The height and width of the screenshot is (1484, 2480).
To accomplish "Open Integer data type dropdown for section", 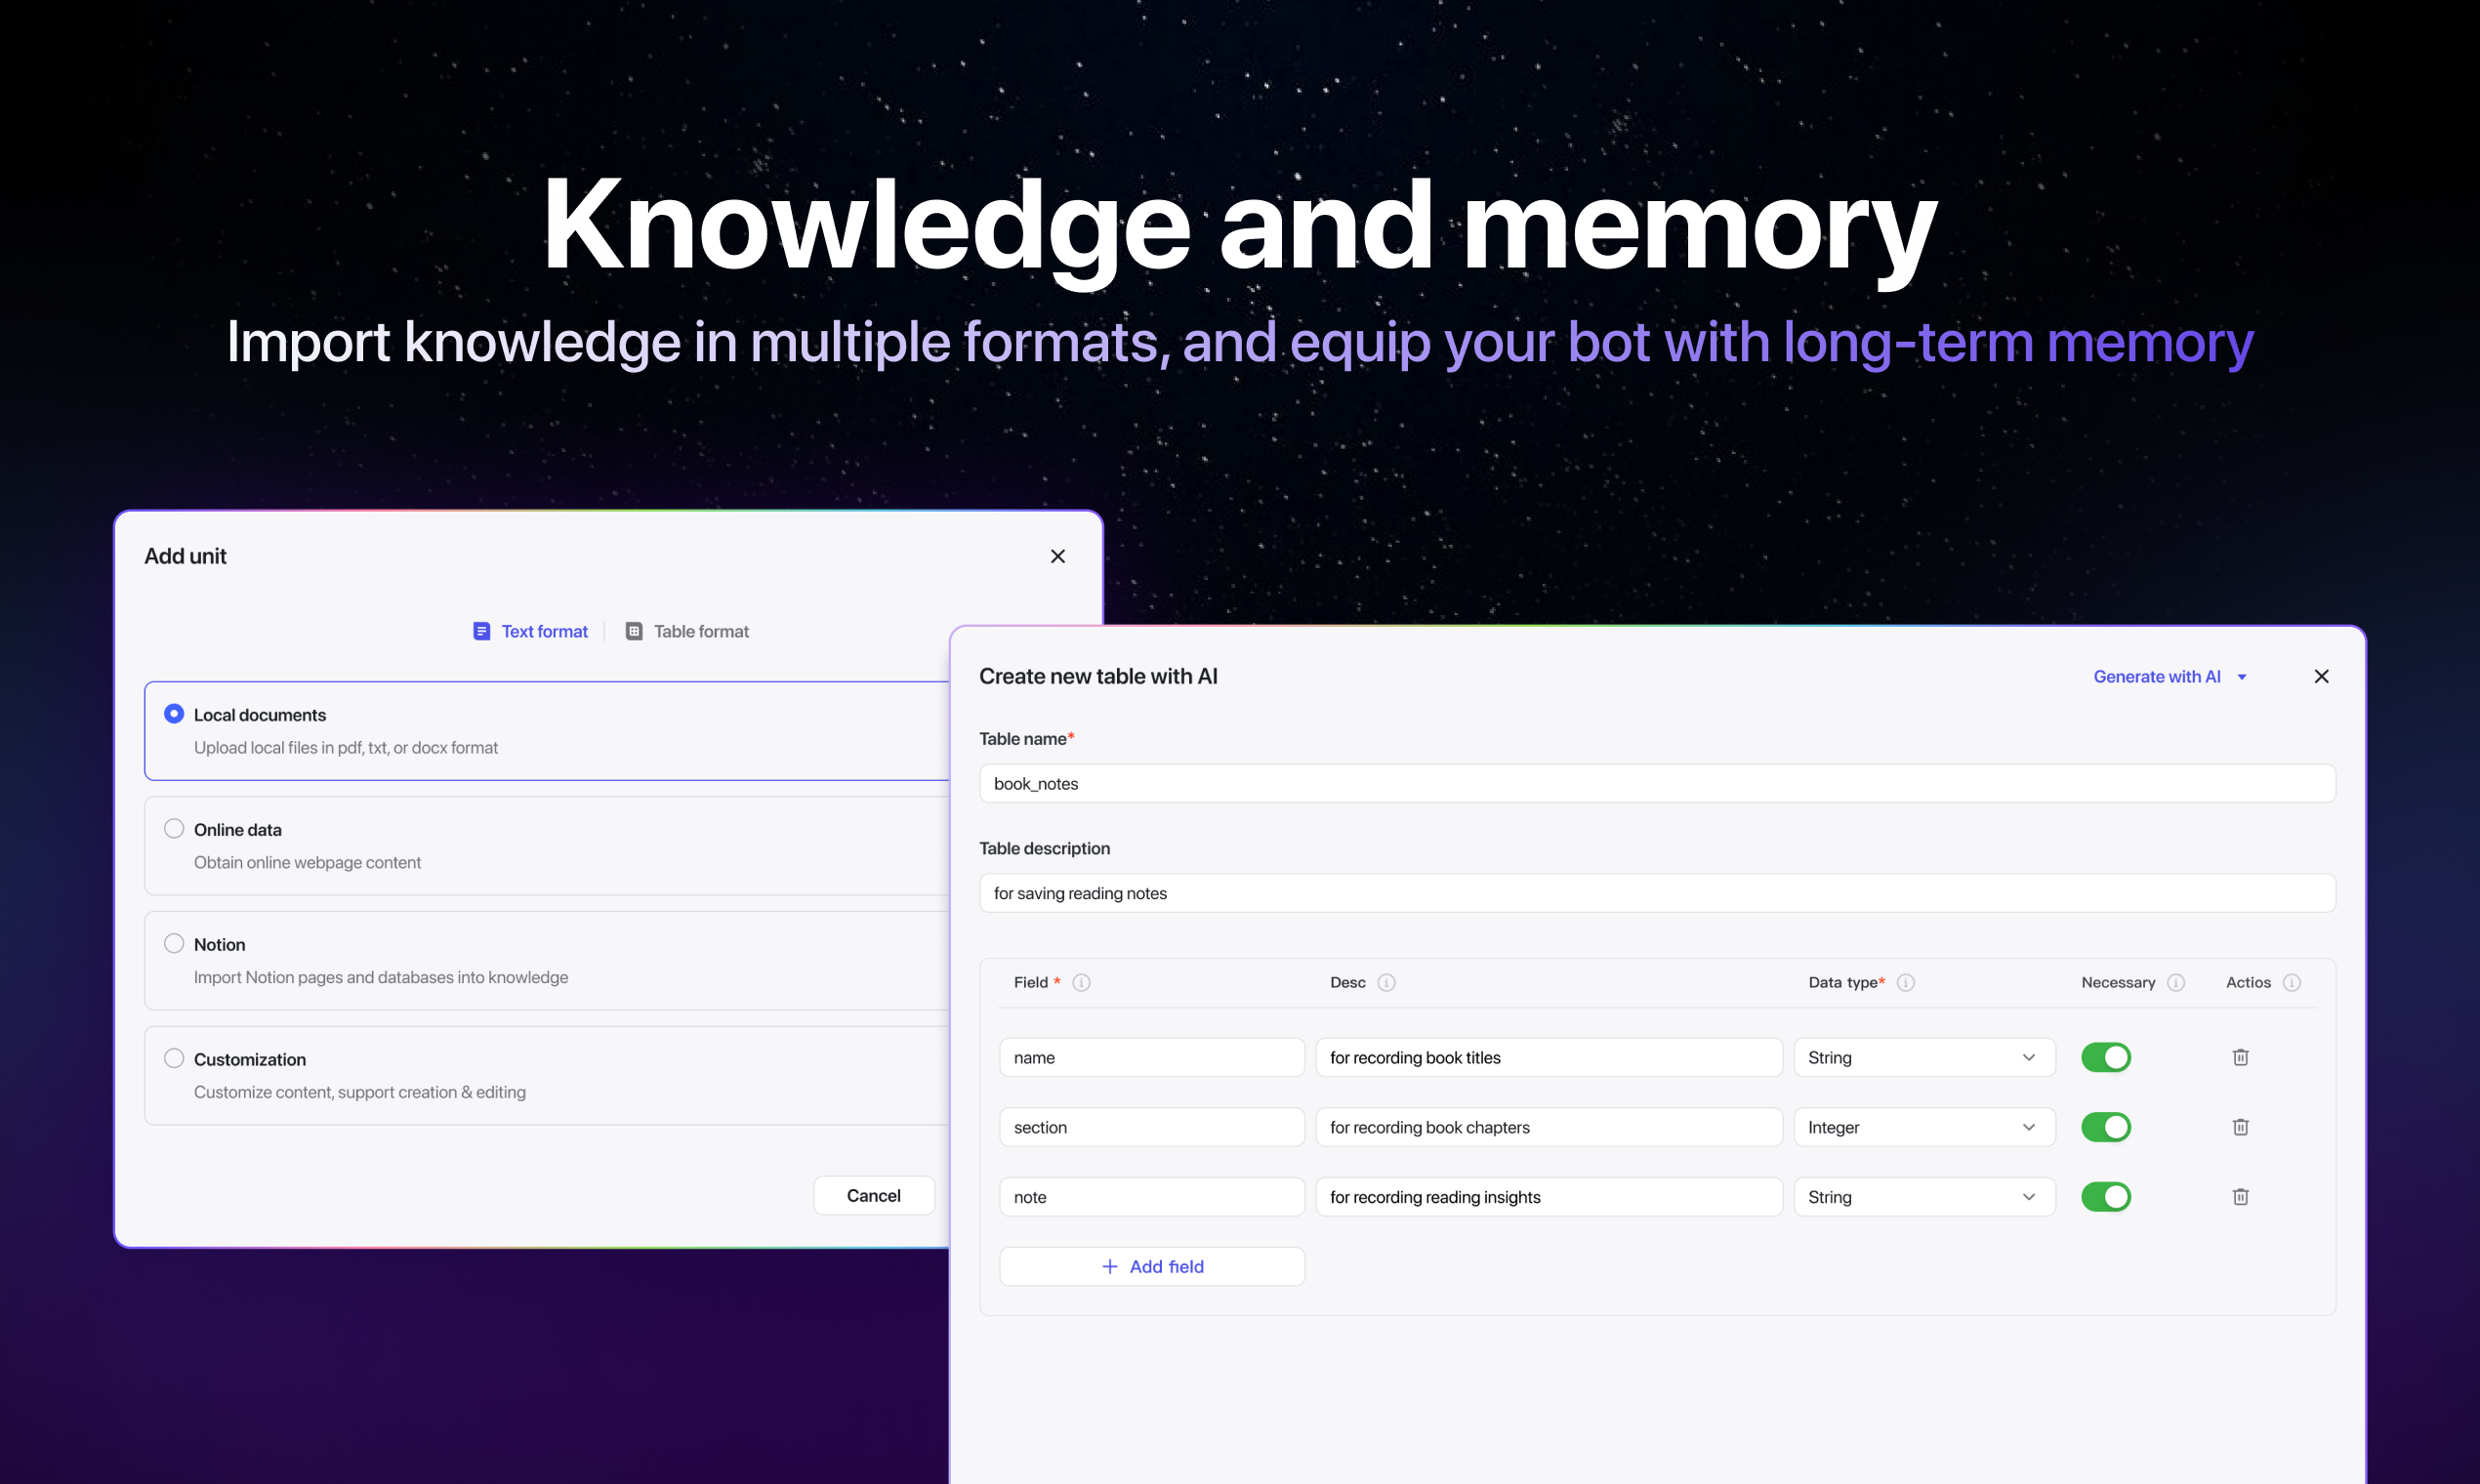I will [1923, 1127].
